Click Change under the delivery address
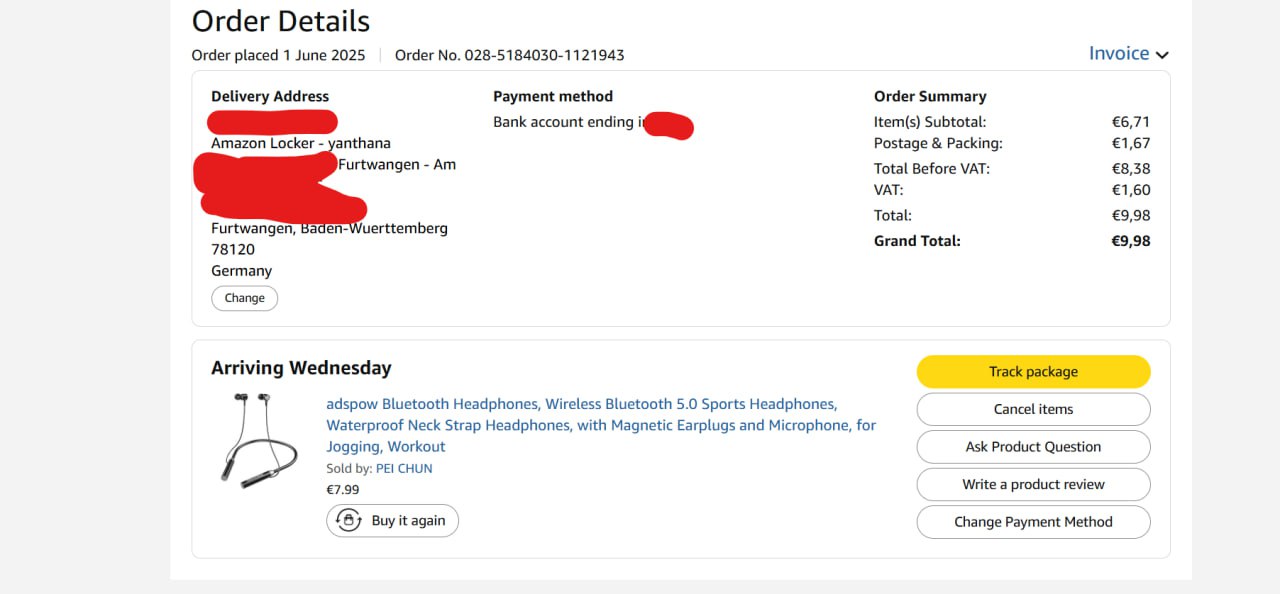The height and width of the screenshot is (594, 1280). (x=244, y=298)
